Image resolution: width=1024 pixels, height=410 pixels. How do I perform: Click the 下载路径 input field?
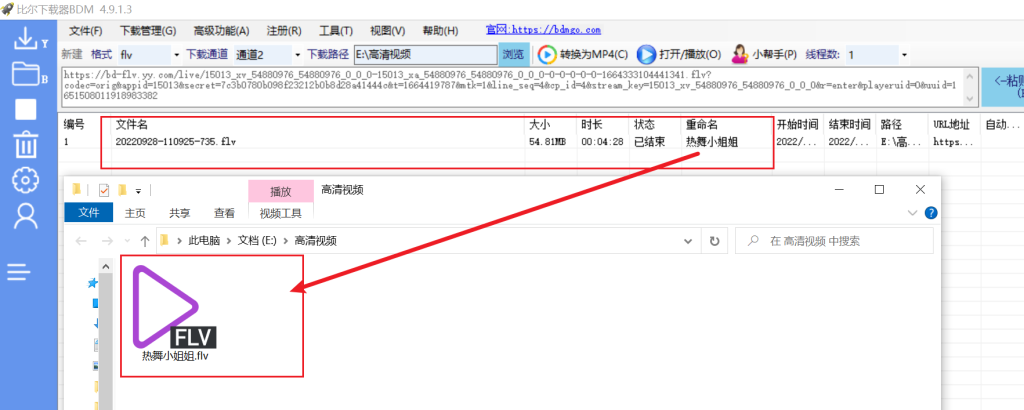[425, 55]
